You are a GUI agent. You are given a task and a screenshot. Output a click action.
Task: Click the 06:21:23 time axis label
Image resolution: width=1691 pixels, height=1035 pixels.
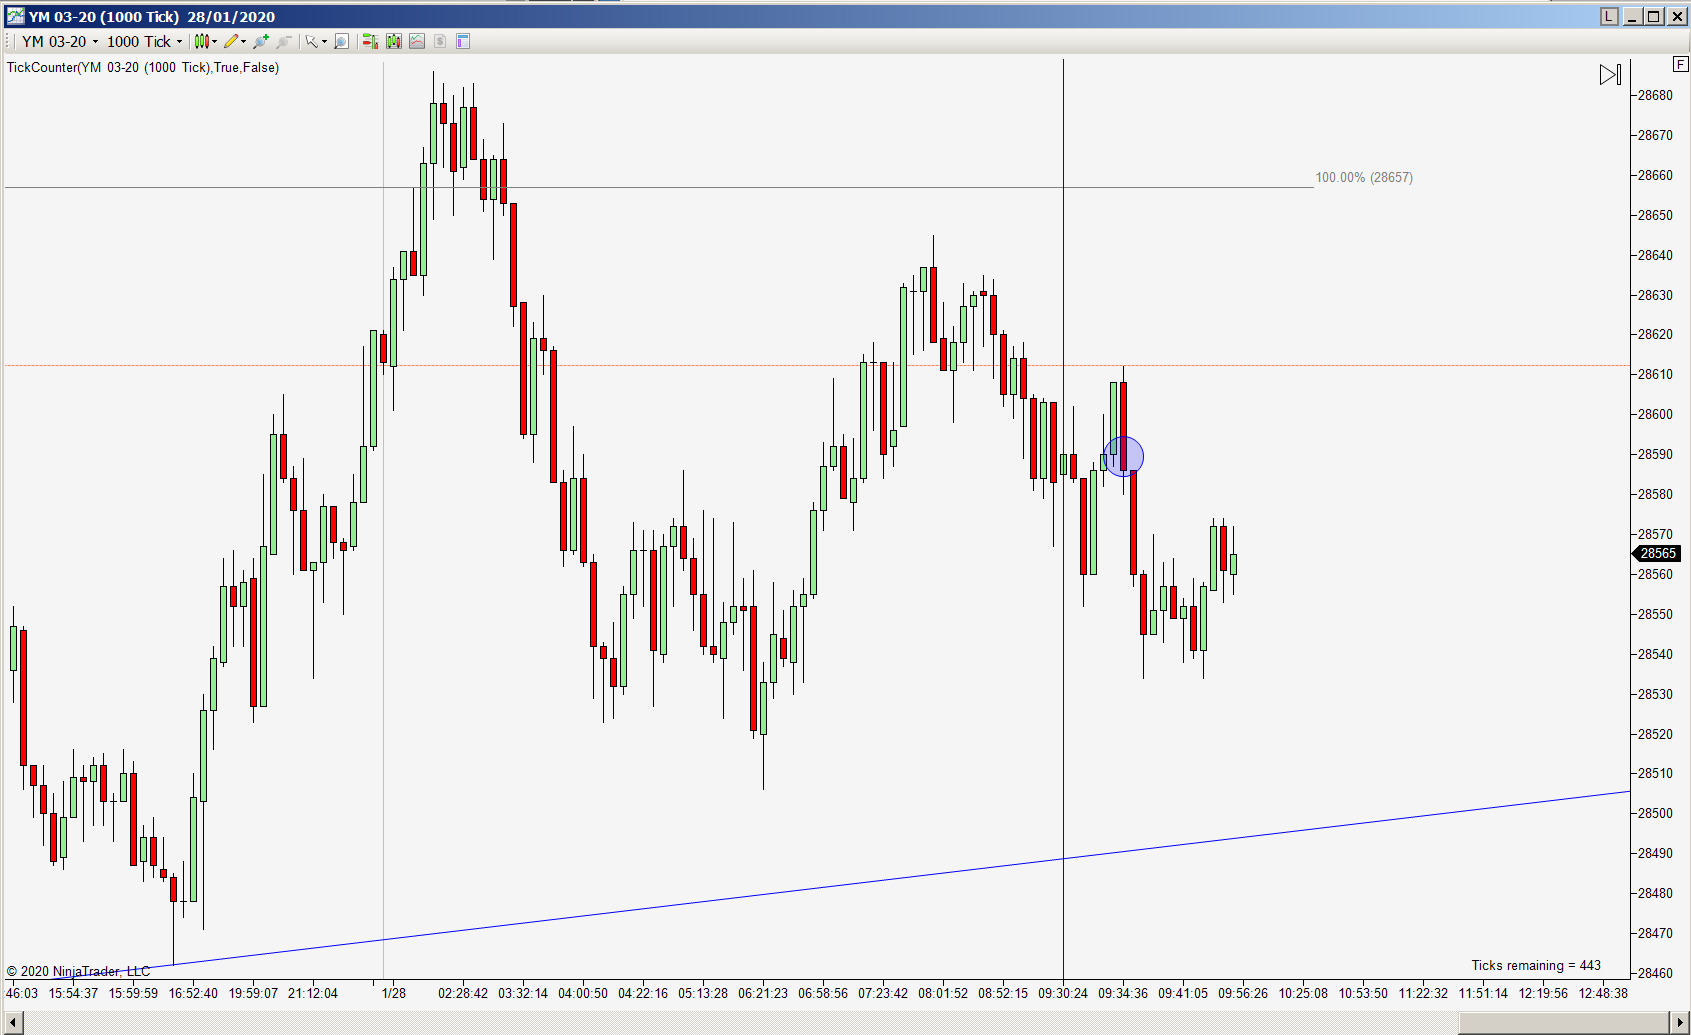(x=763, y=993)
